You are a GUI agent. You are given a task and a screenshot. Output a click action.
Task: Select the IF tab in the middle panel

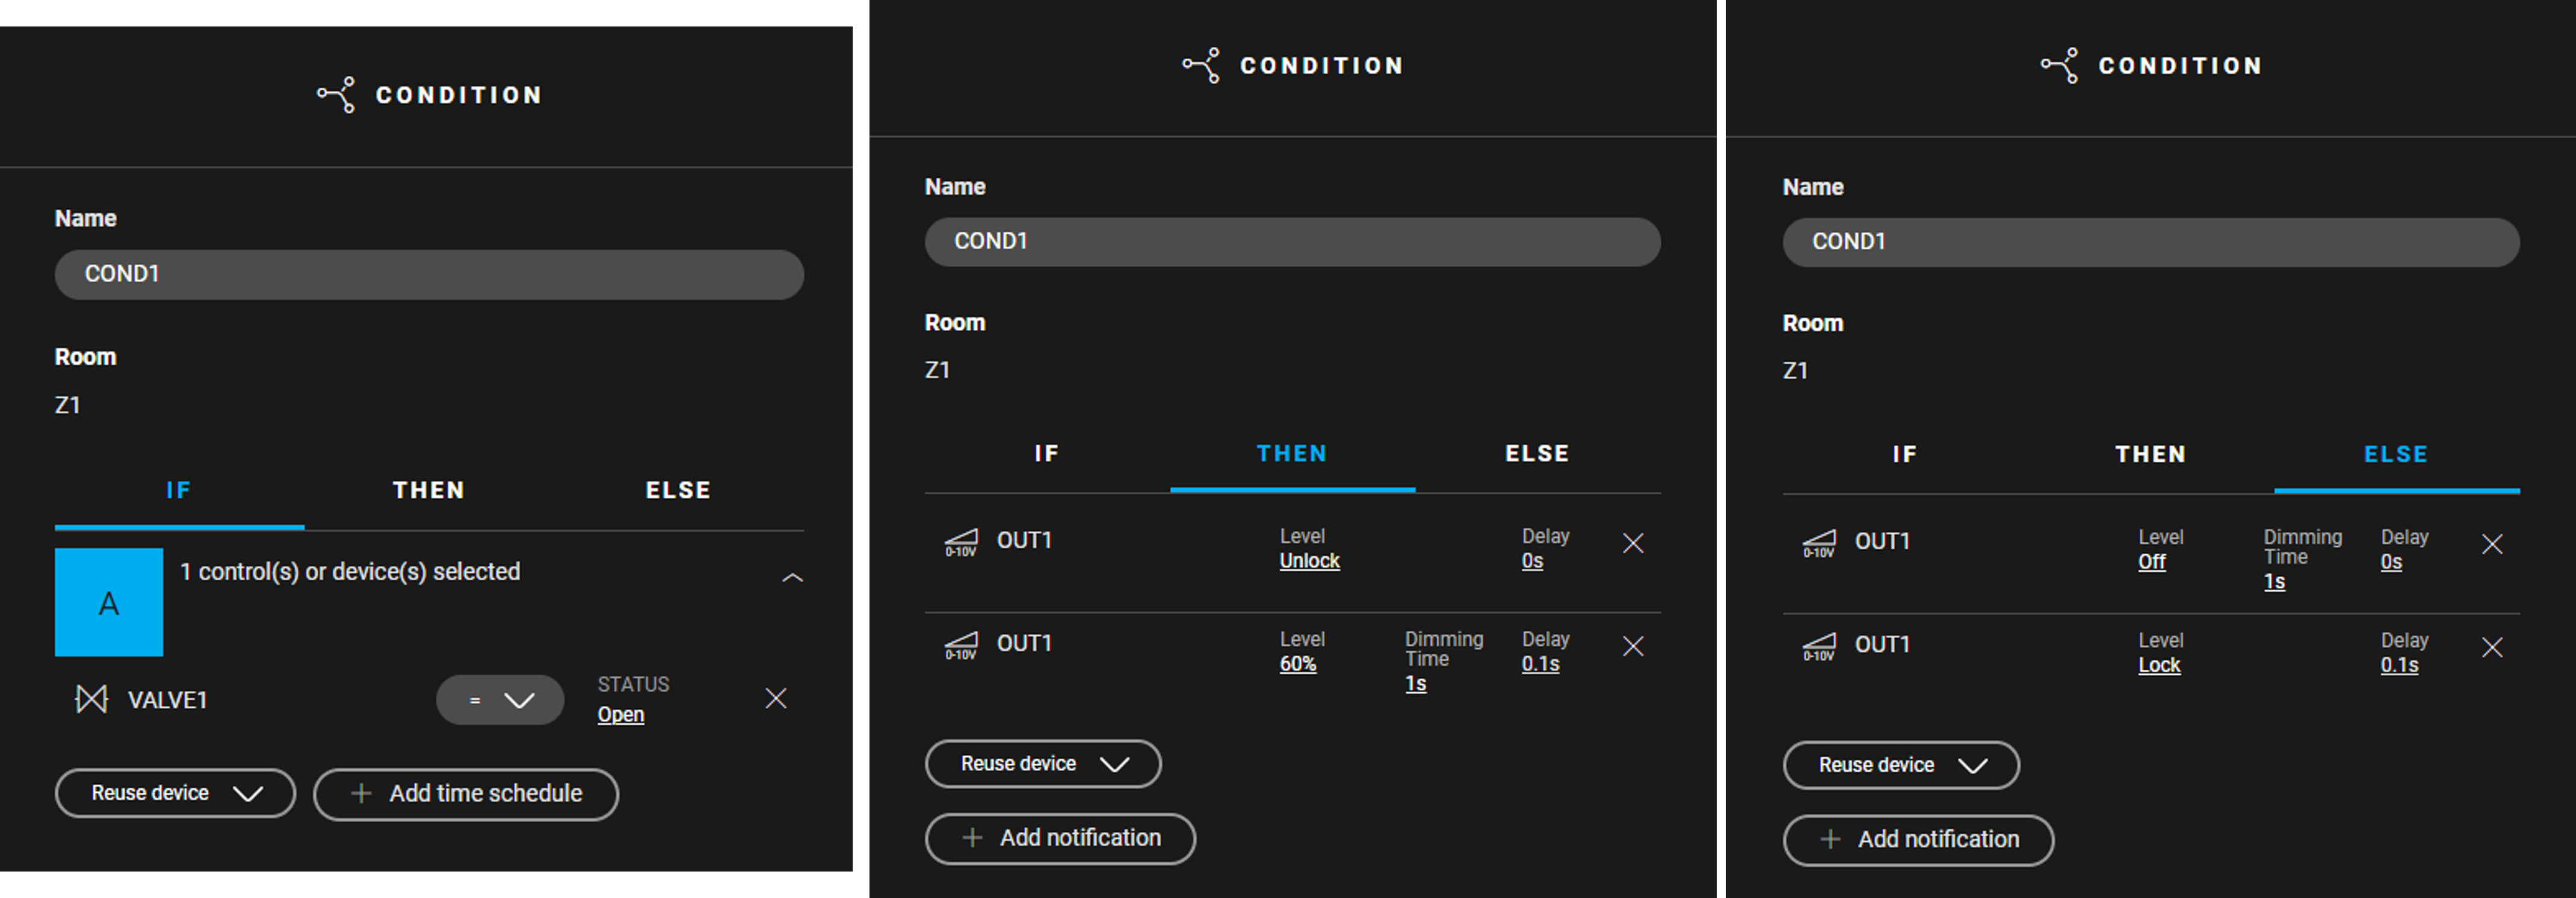[x=1047, y=453]
